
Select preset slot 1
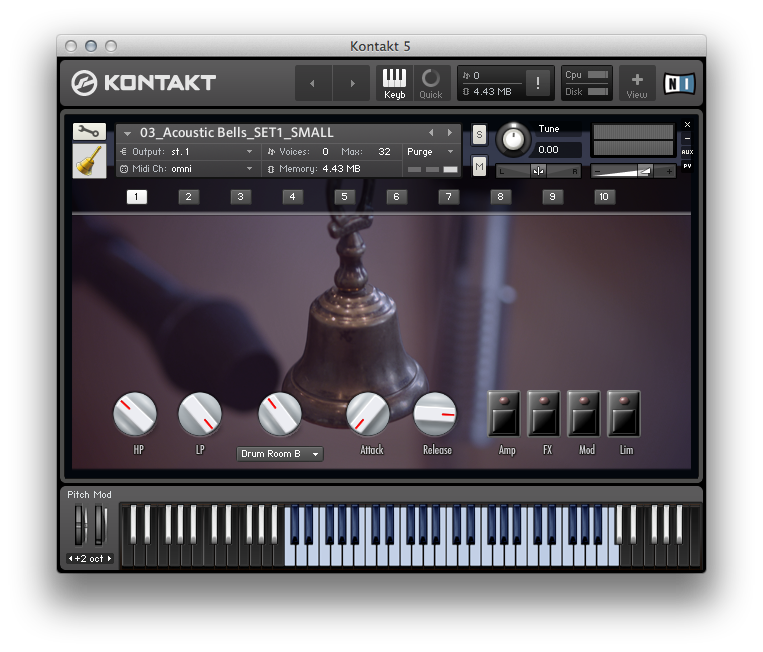pyautogui.click(x=136, y=197)
